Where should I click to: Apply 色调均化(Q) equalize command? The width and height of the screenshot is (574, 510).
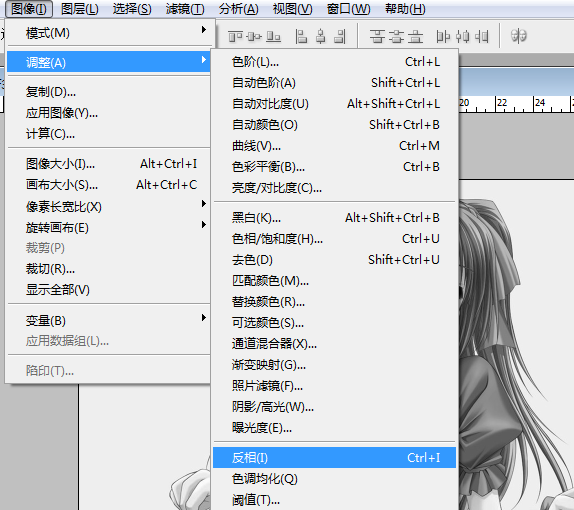[335, 479]
